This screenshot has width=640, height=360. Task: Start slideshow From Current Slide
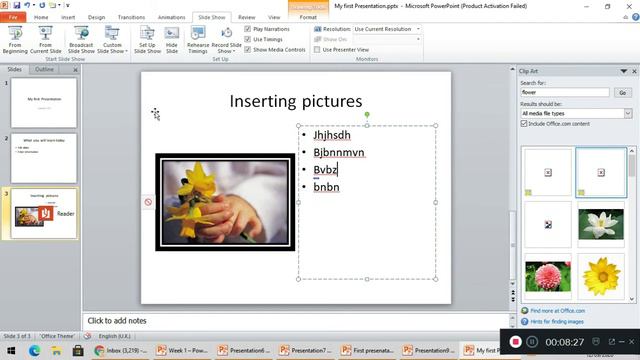click(45, 40)
